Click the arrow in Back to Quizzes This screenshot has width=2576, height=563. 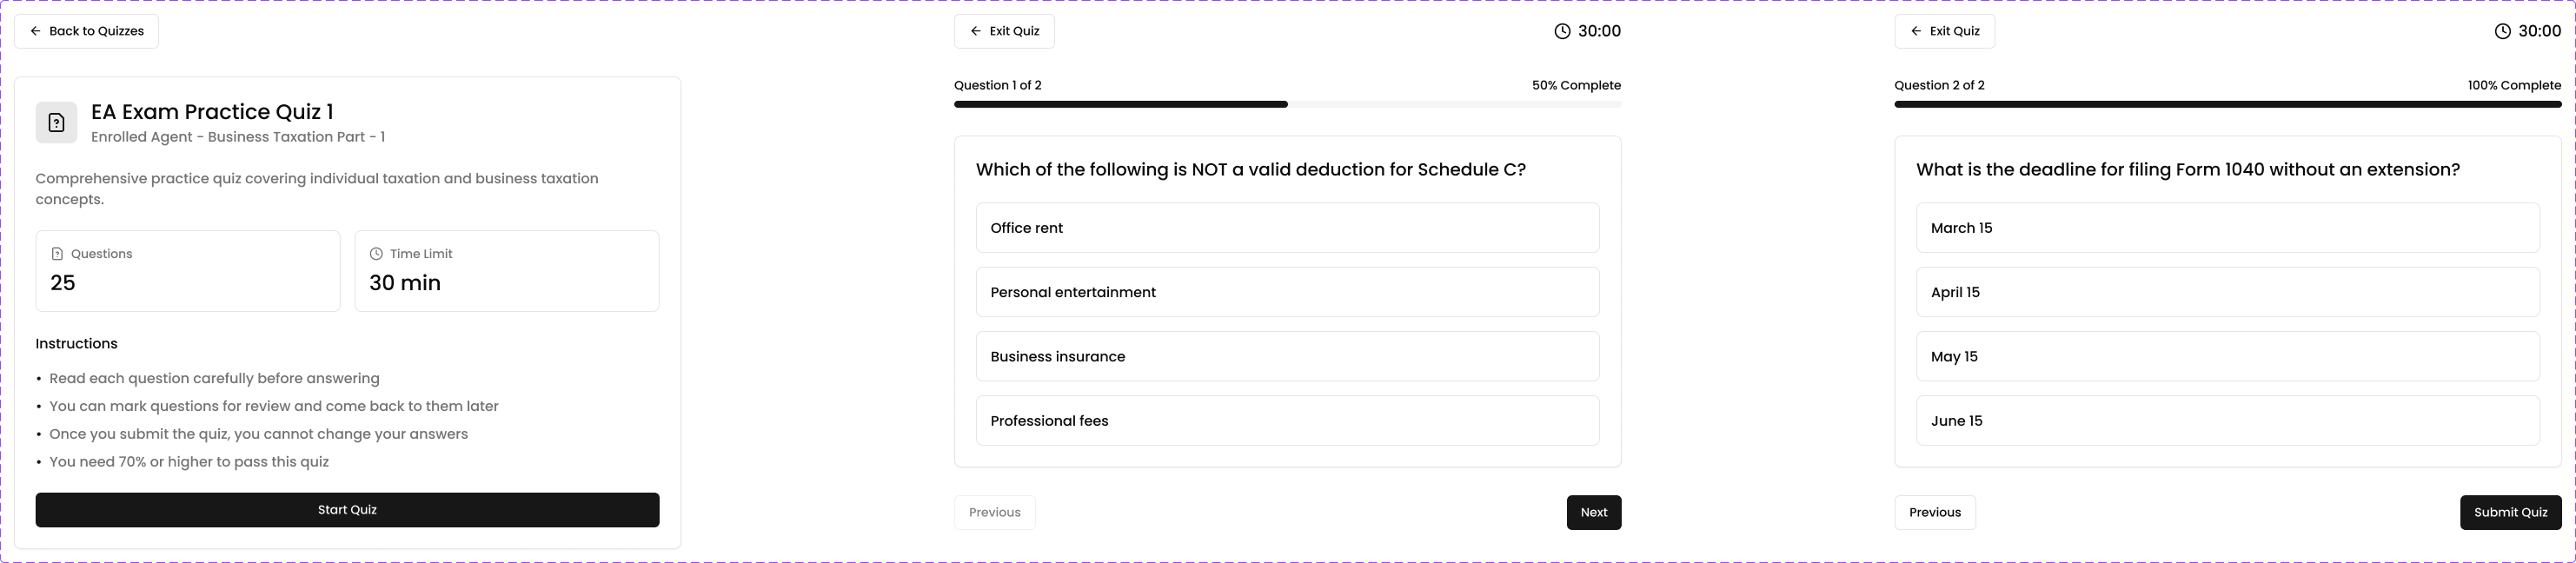point(36,31)
